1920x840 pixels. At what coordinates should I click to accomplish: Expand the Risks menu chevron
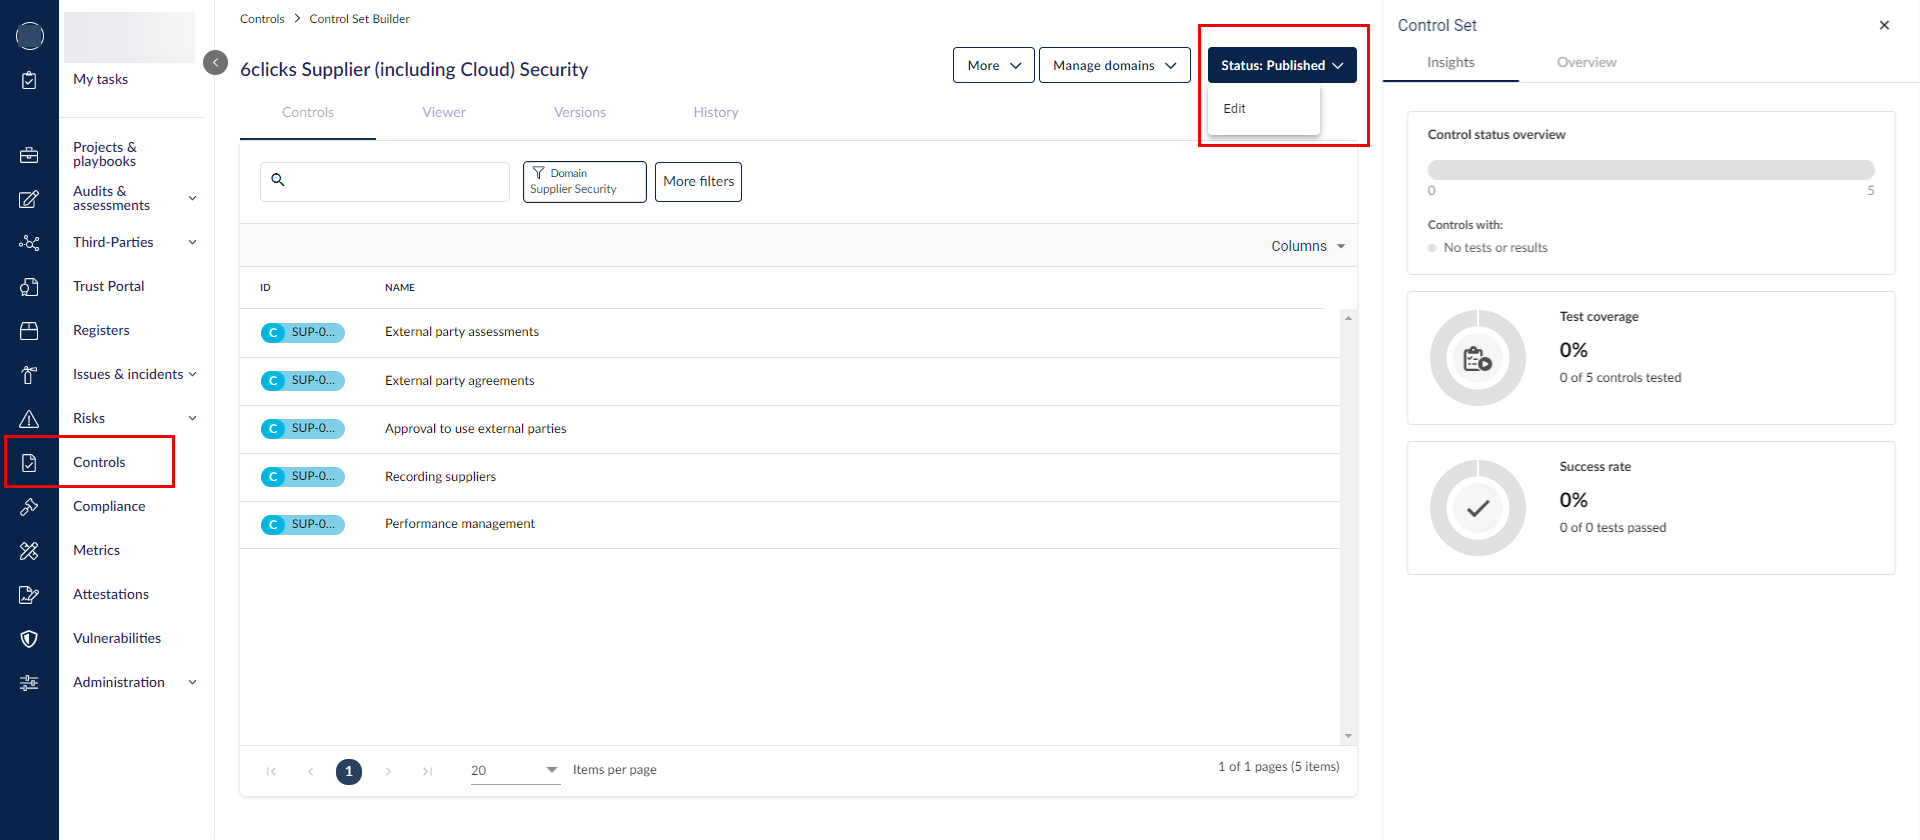click(193, 418)
